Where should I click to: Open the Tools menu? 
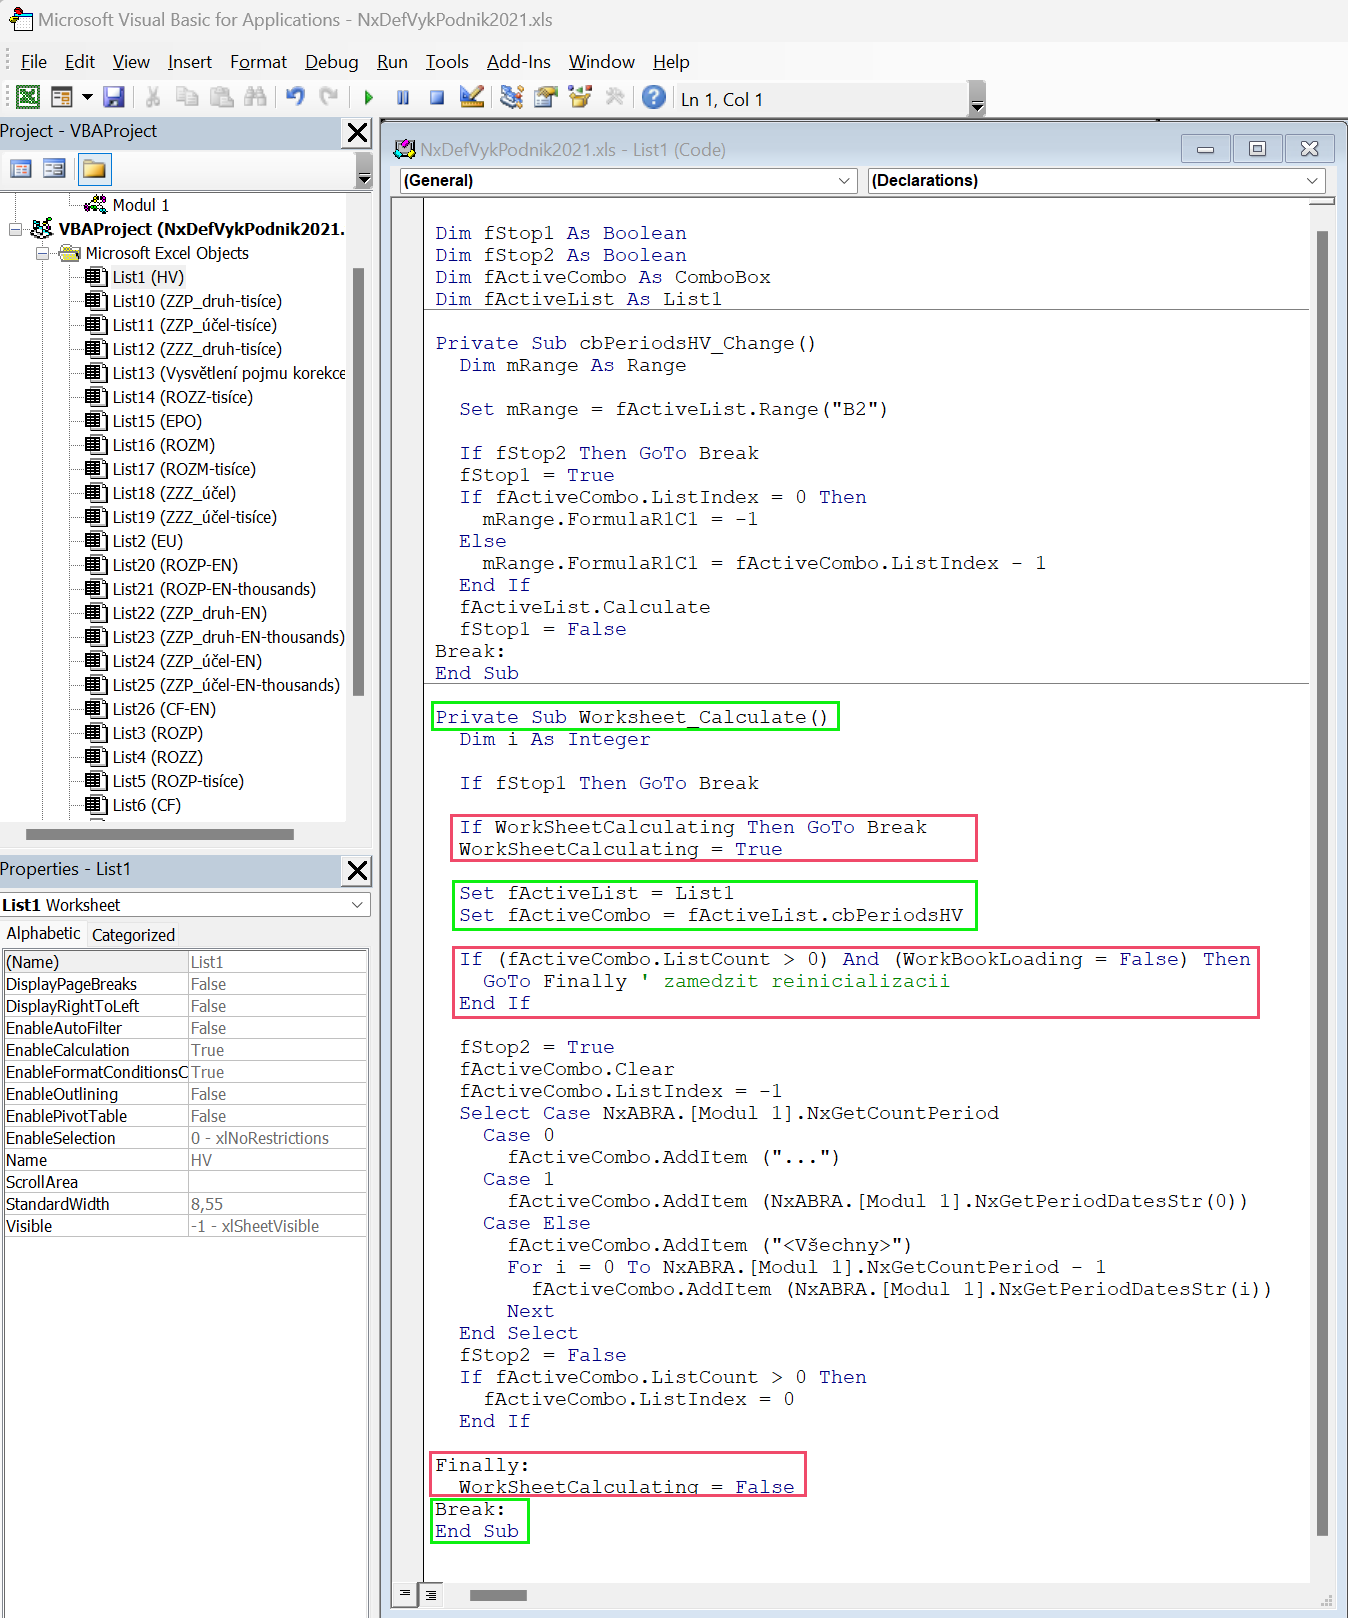(x=447, y=62)
